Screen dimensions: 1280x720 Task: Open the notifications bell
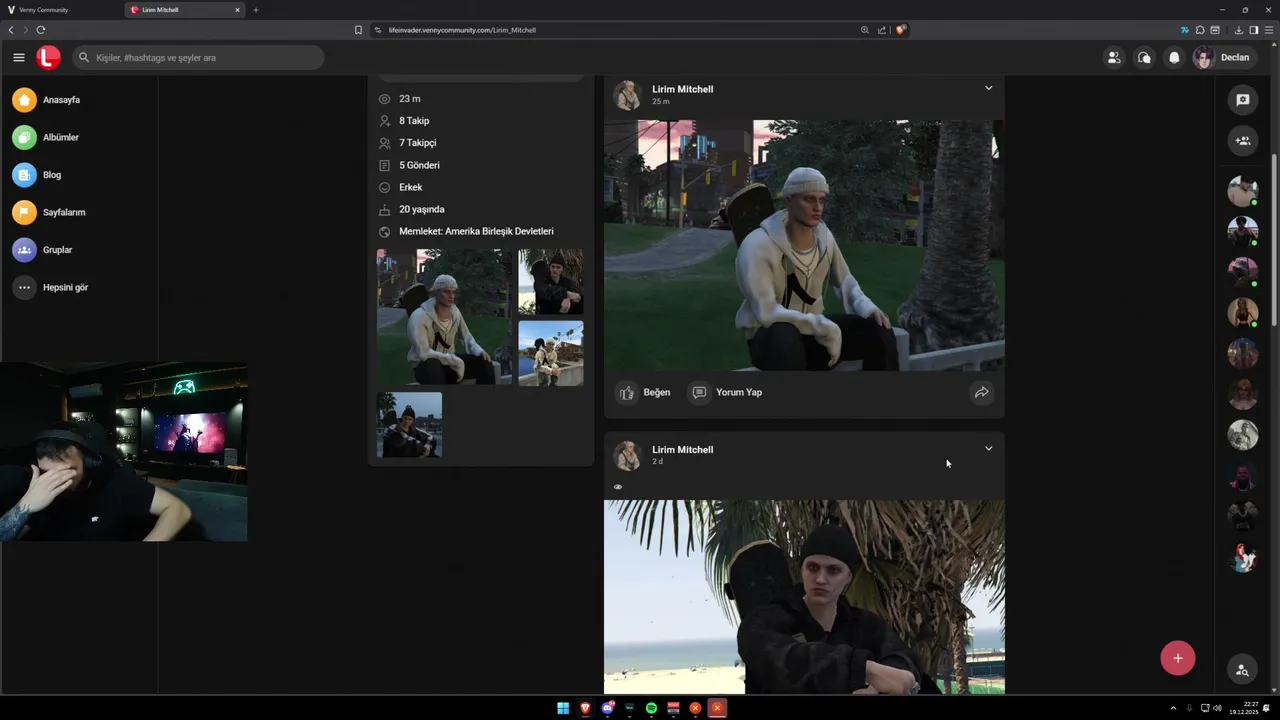point(1174,57)
